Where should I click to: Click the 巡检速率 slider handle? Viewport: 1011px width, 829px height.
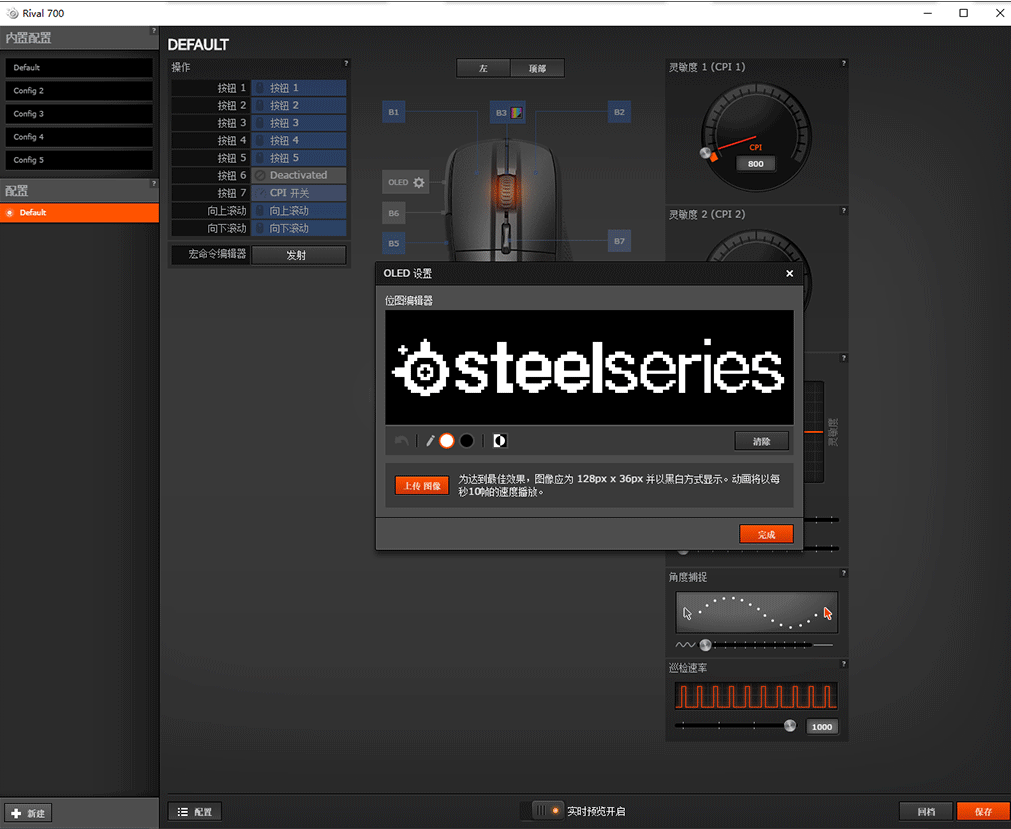pos(790,726)
